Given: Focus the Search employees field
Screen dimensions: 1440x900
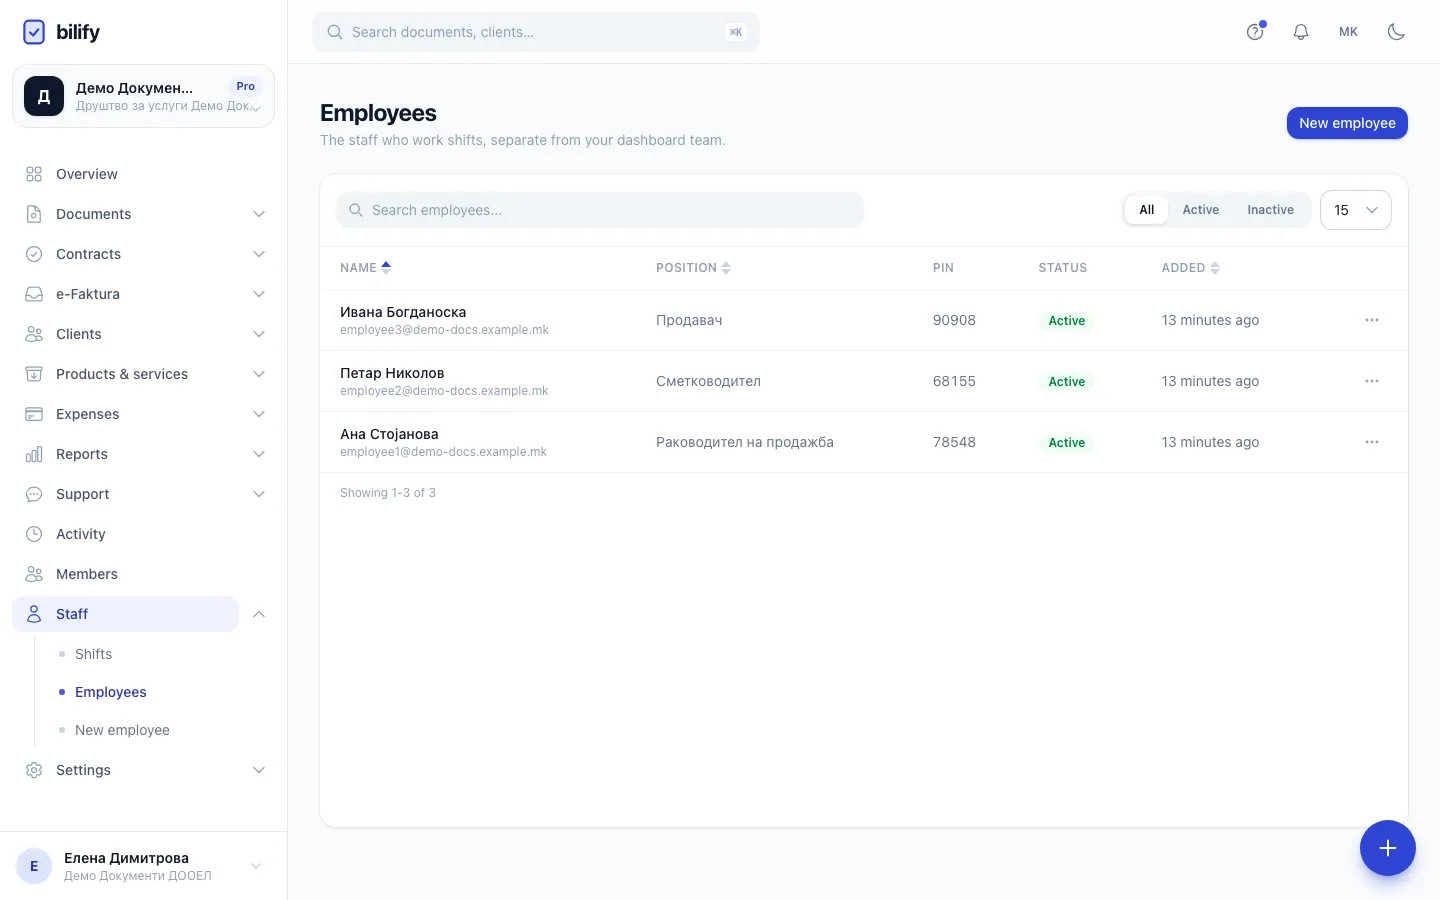Looking at the screenshot, I should coord(600,210).
